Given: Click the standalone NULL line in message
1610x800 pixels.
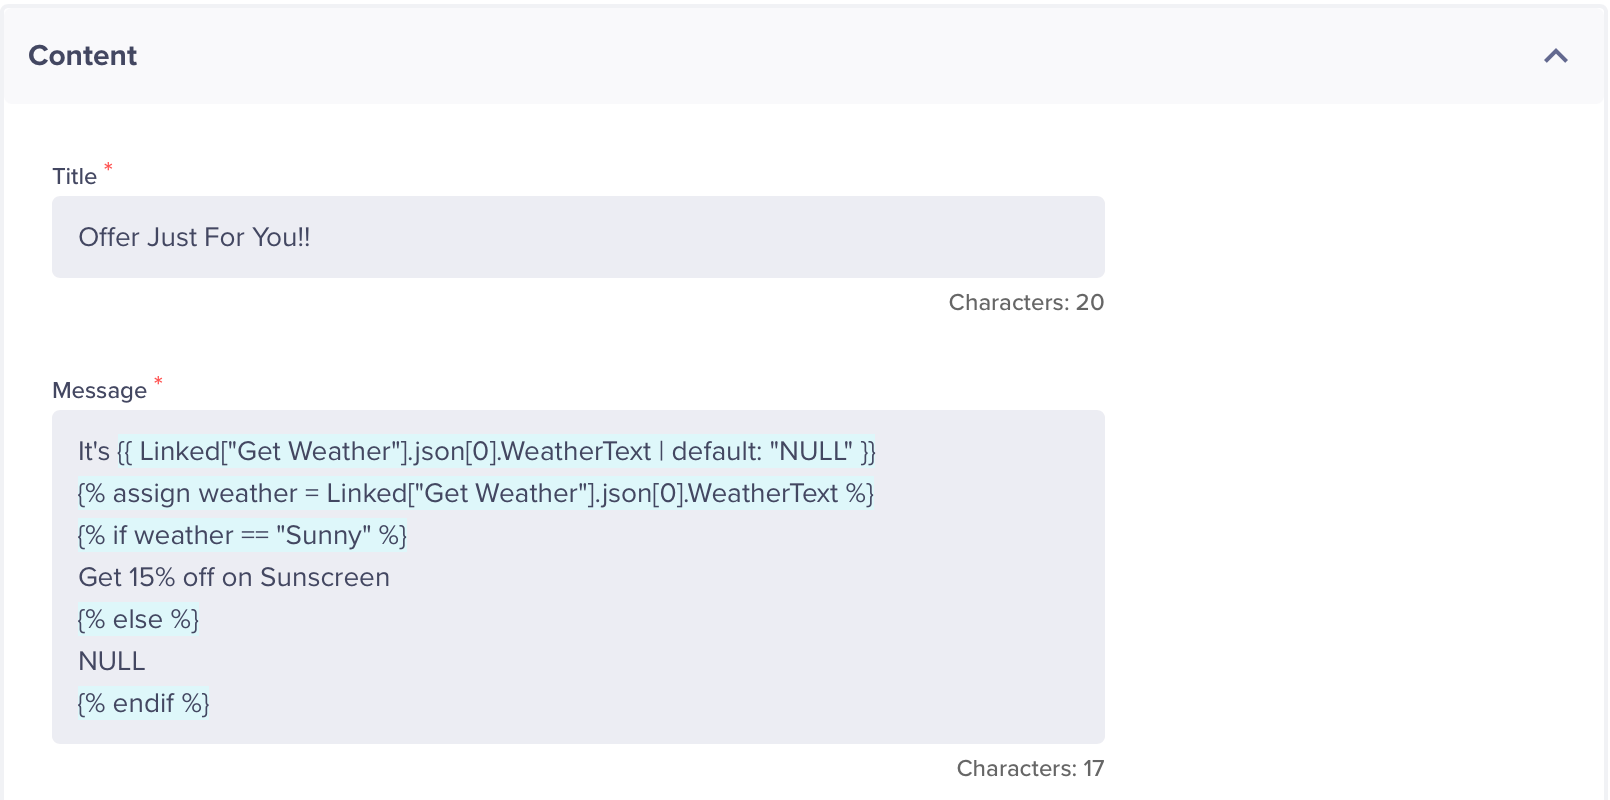Looking at the screenshot, I should 112,662.
